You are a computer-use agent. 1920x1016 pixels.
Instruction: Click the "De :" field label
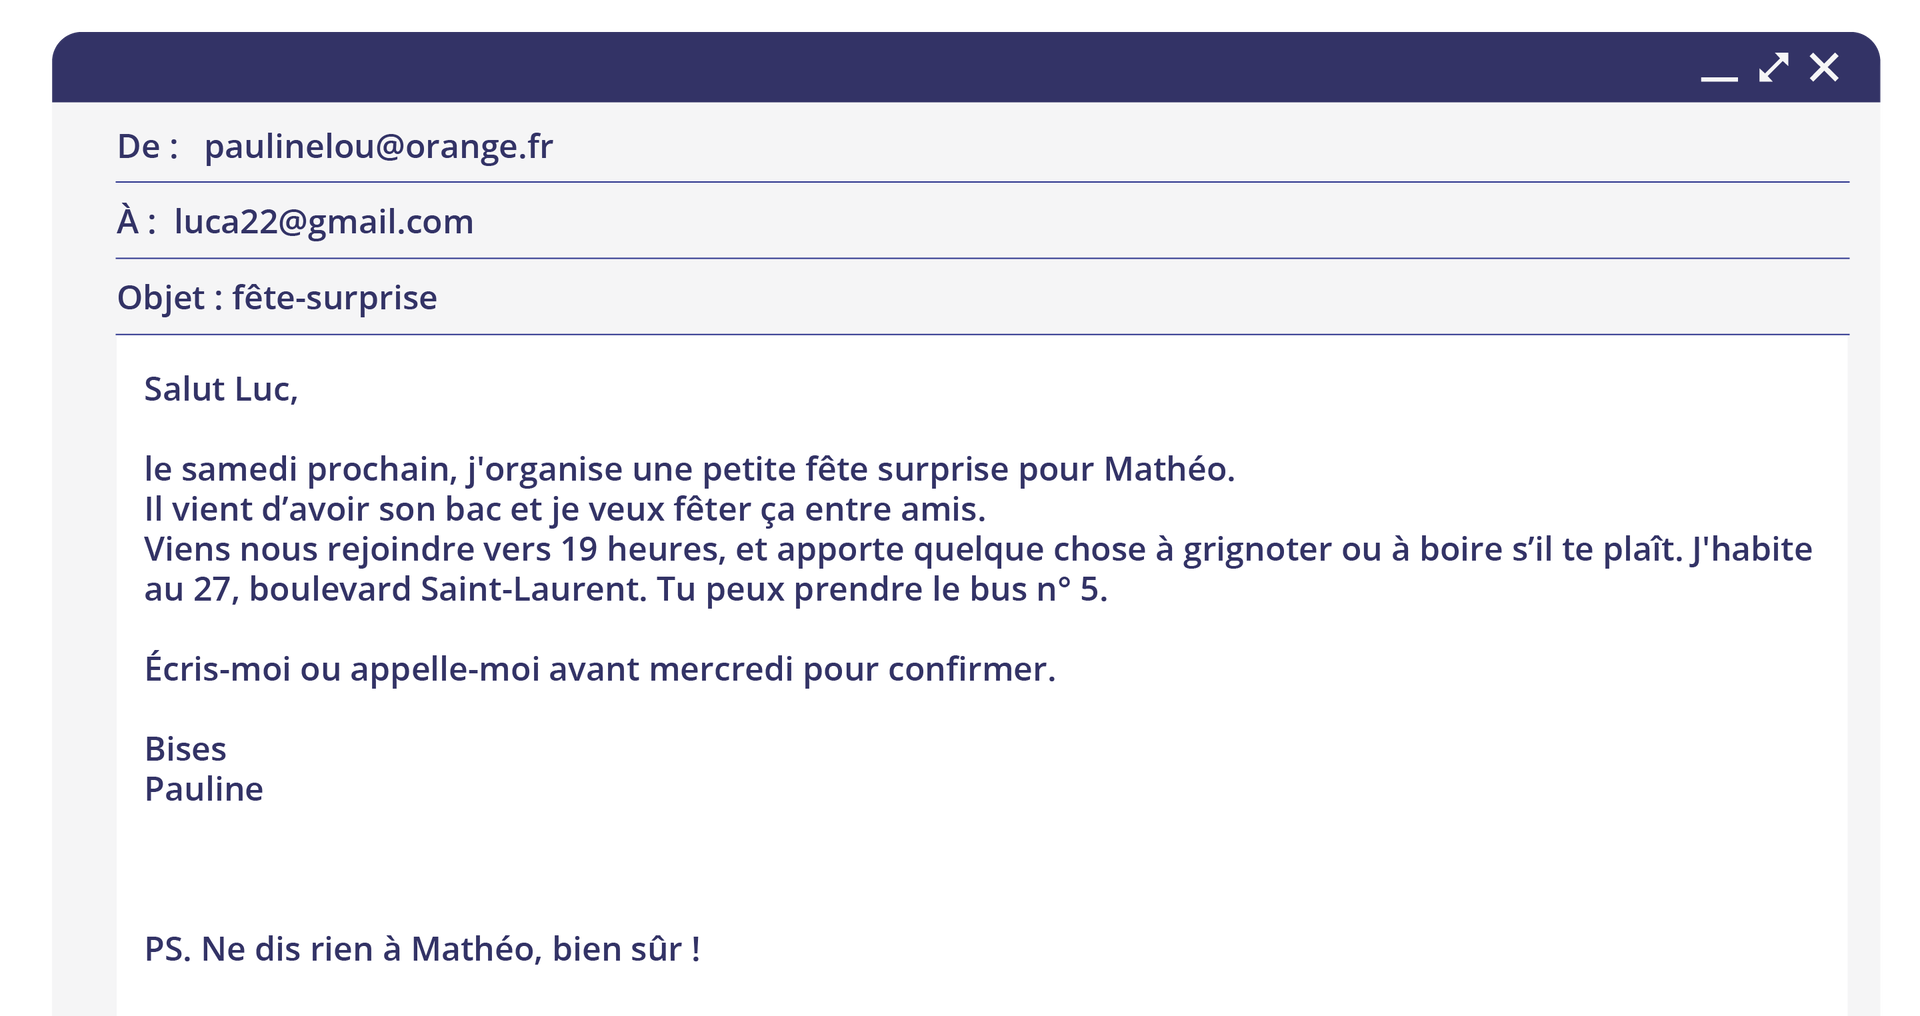click(147, 147)
